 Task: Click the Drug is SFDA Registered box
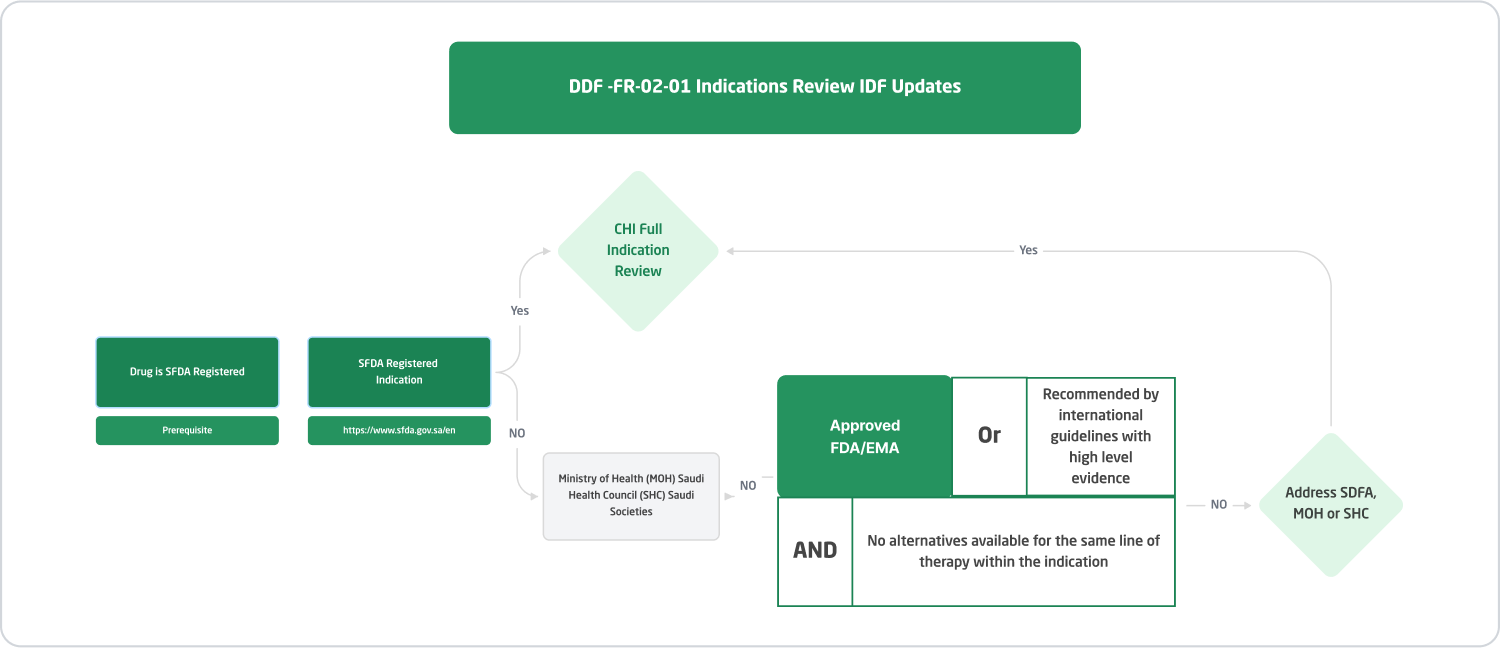tap(187, 372)
